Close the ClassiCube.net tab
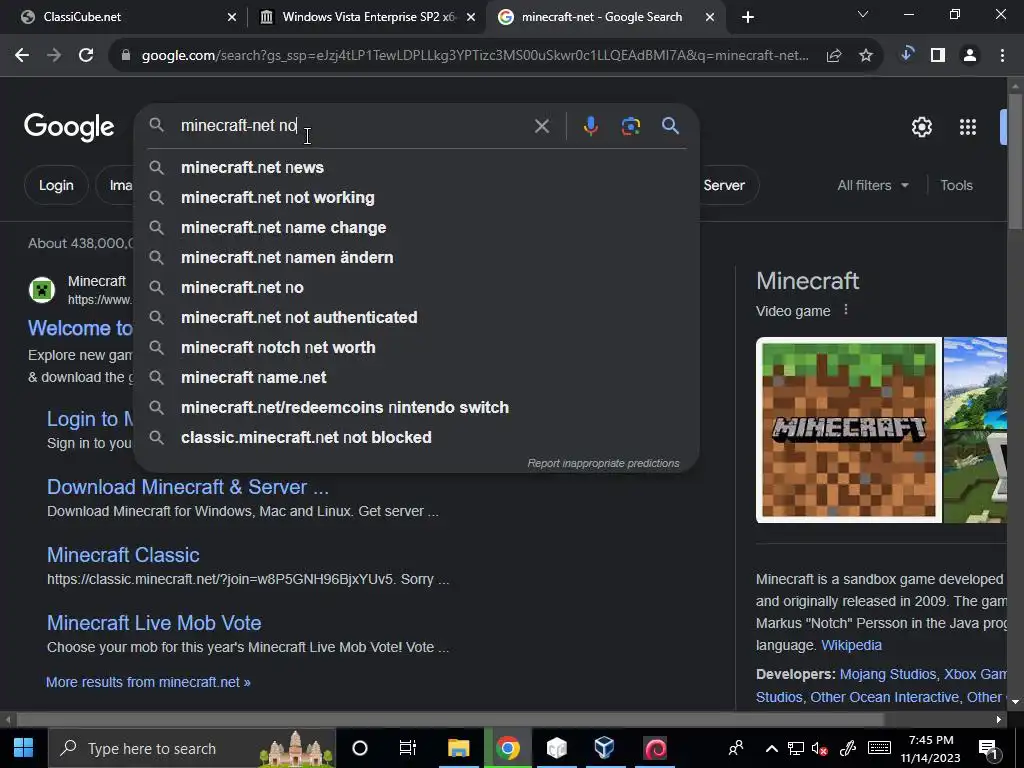This screenshot has height=768, width=1024. pyautogui.click(x=231, y=17)
